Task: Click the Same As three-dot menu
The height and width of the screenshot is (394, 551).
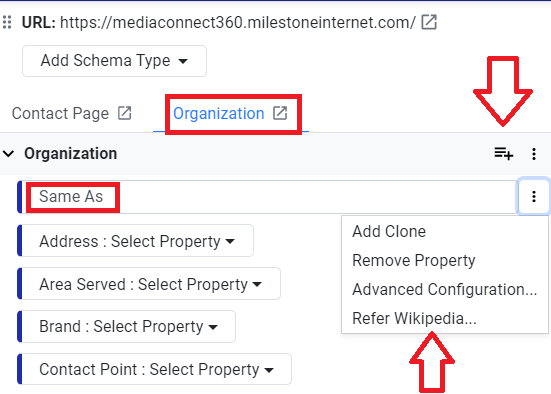Action: tap(534, 196)
